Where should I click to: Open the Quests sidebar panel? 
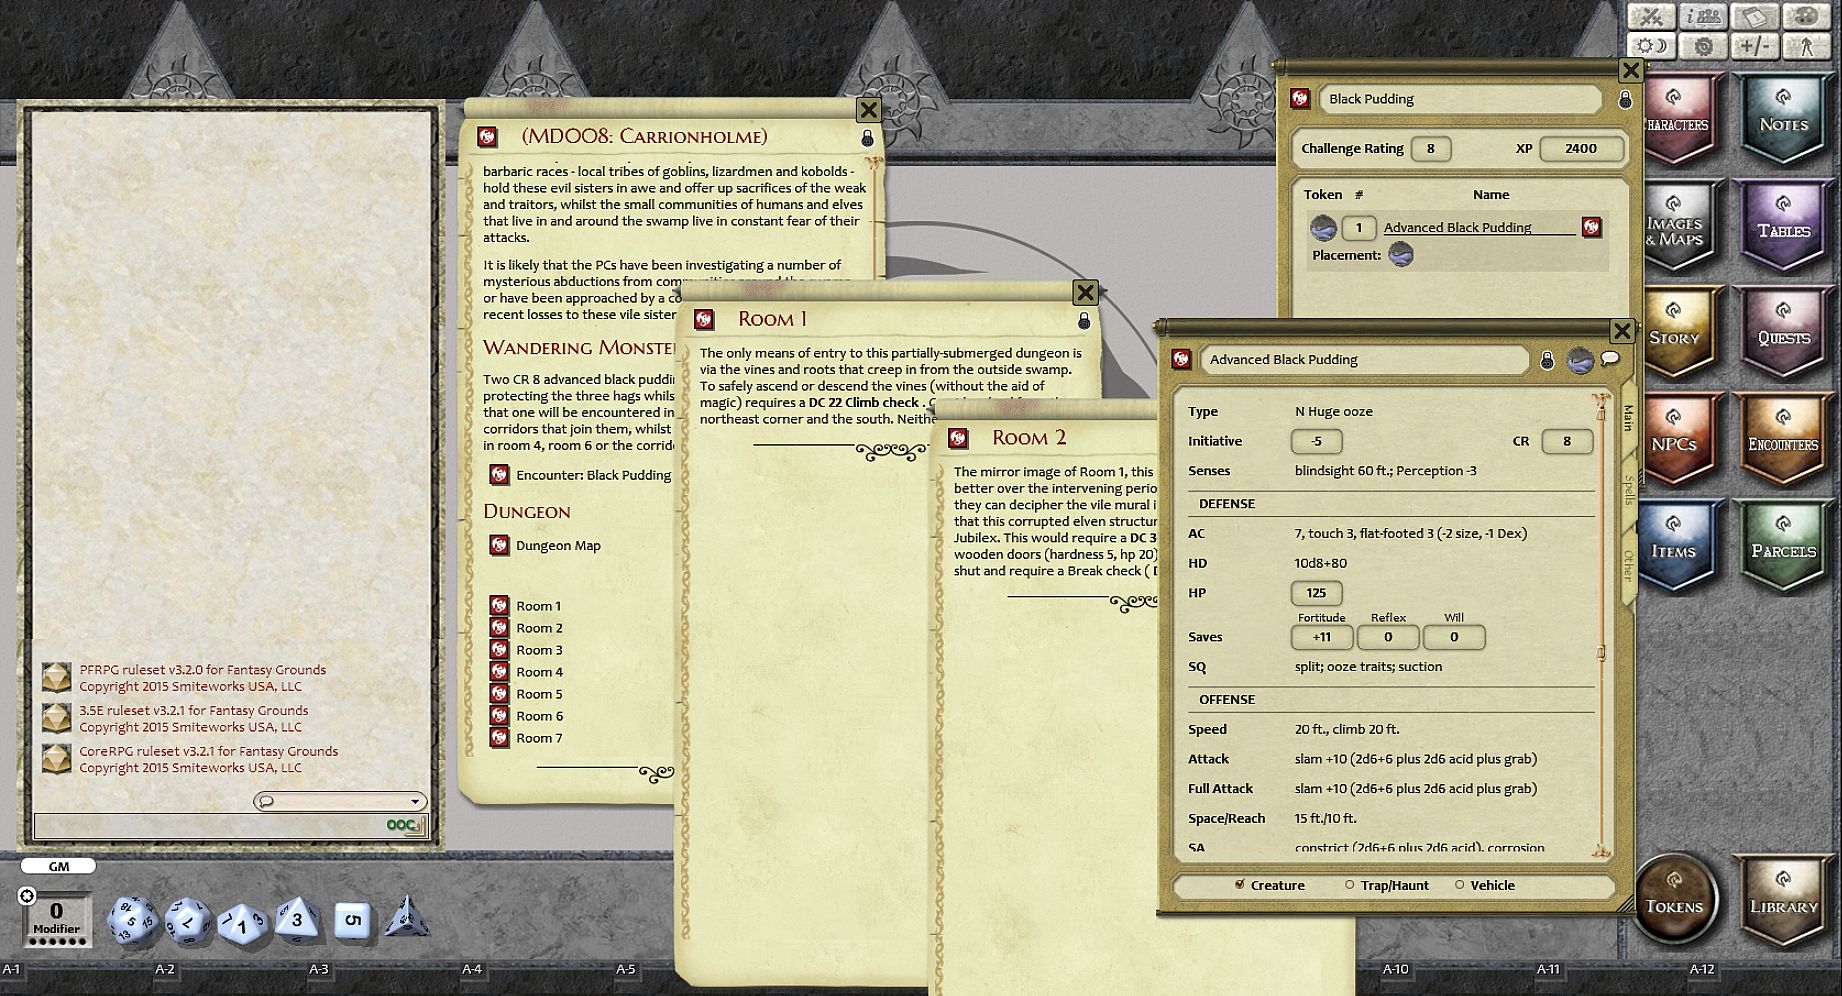pos(1783,334)
